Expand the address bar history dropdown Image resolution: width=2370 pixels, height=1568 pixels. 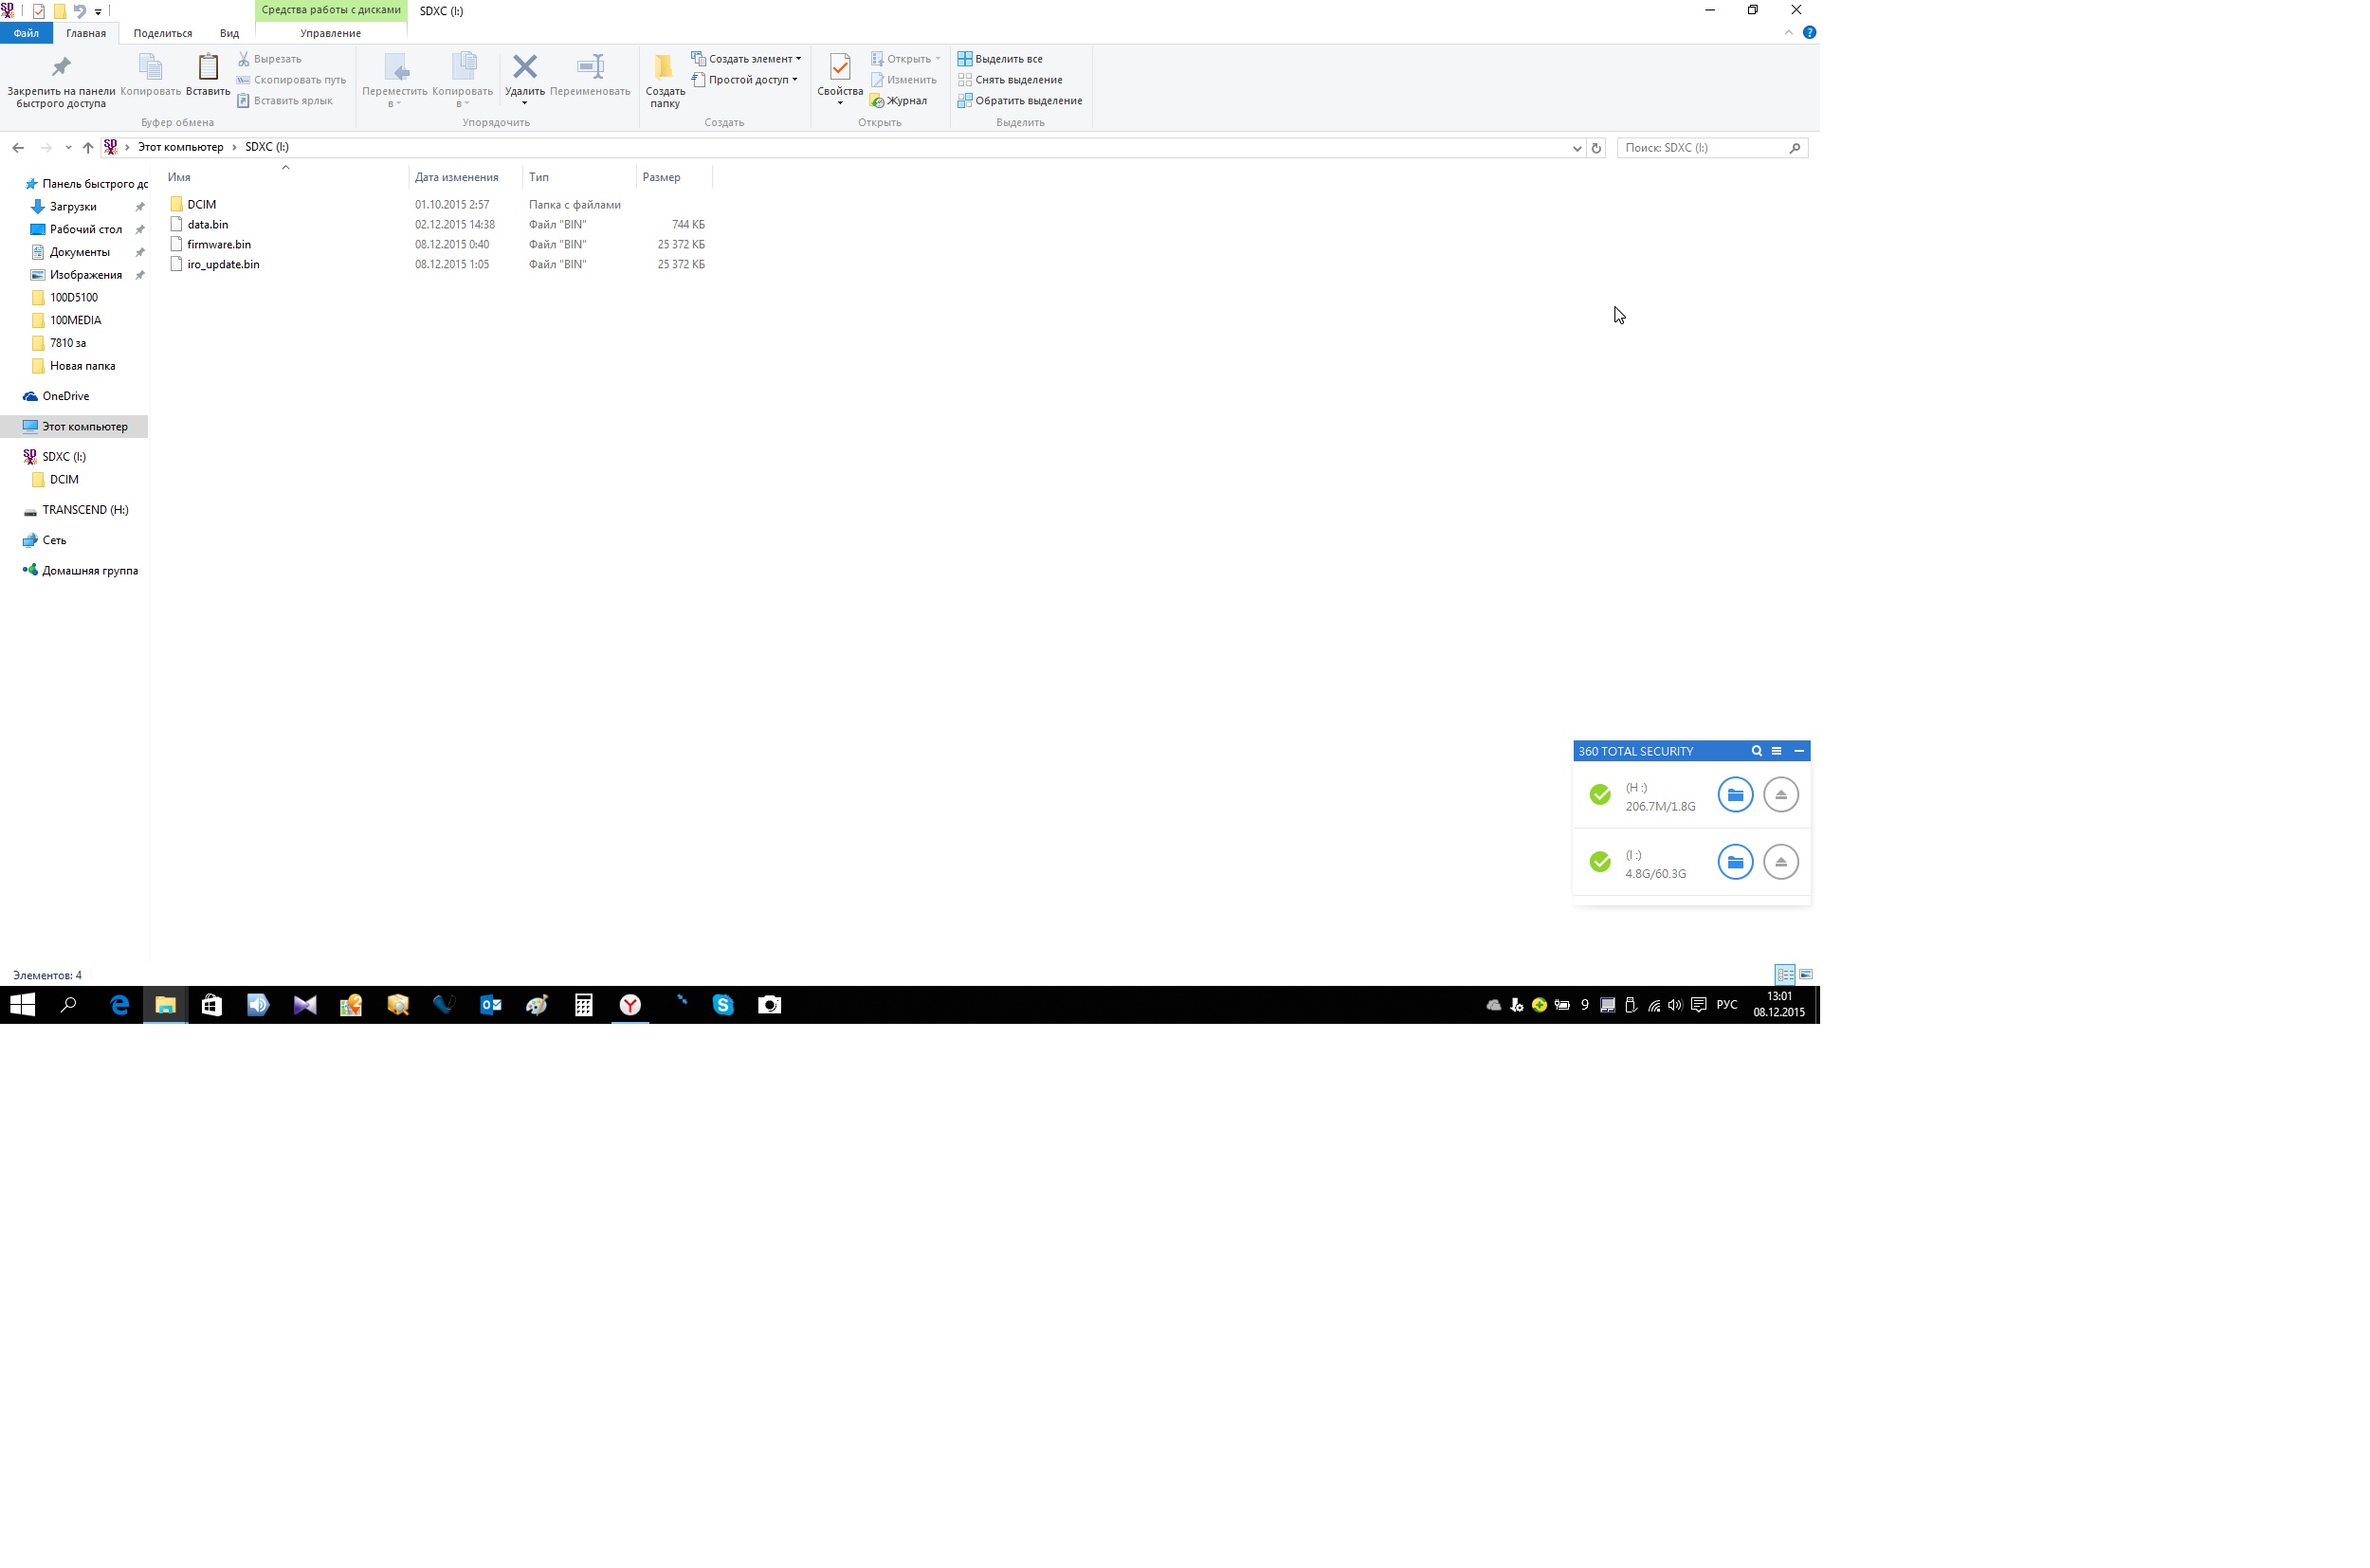coord(1577,148)
